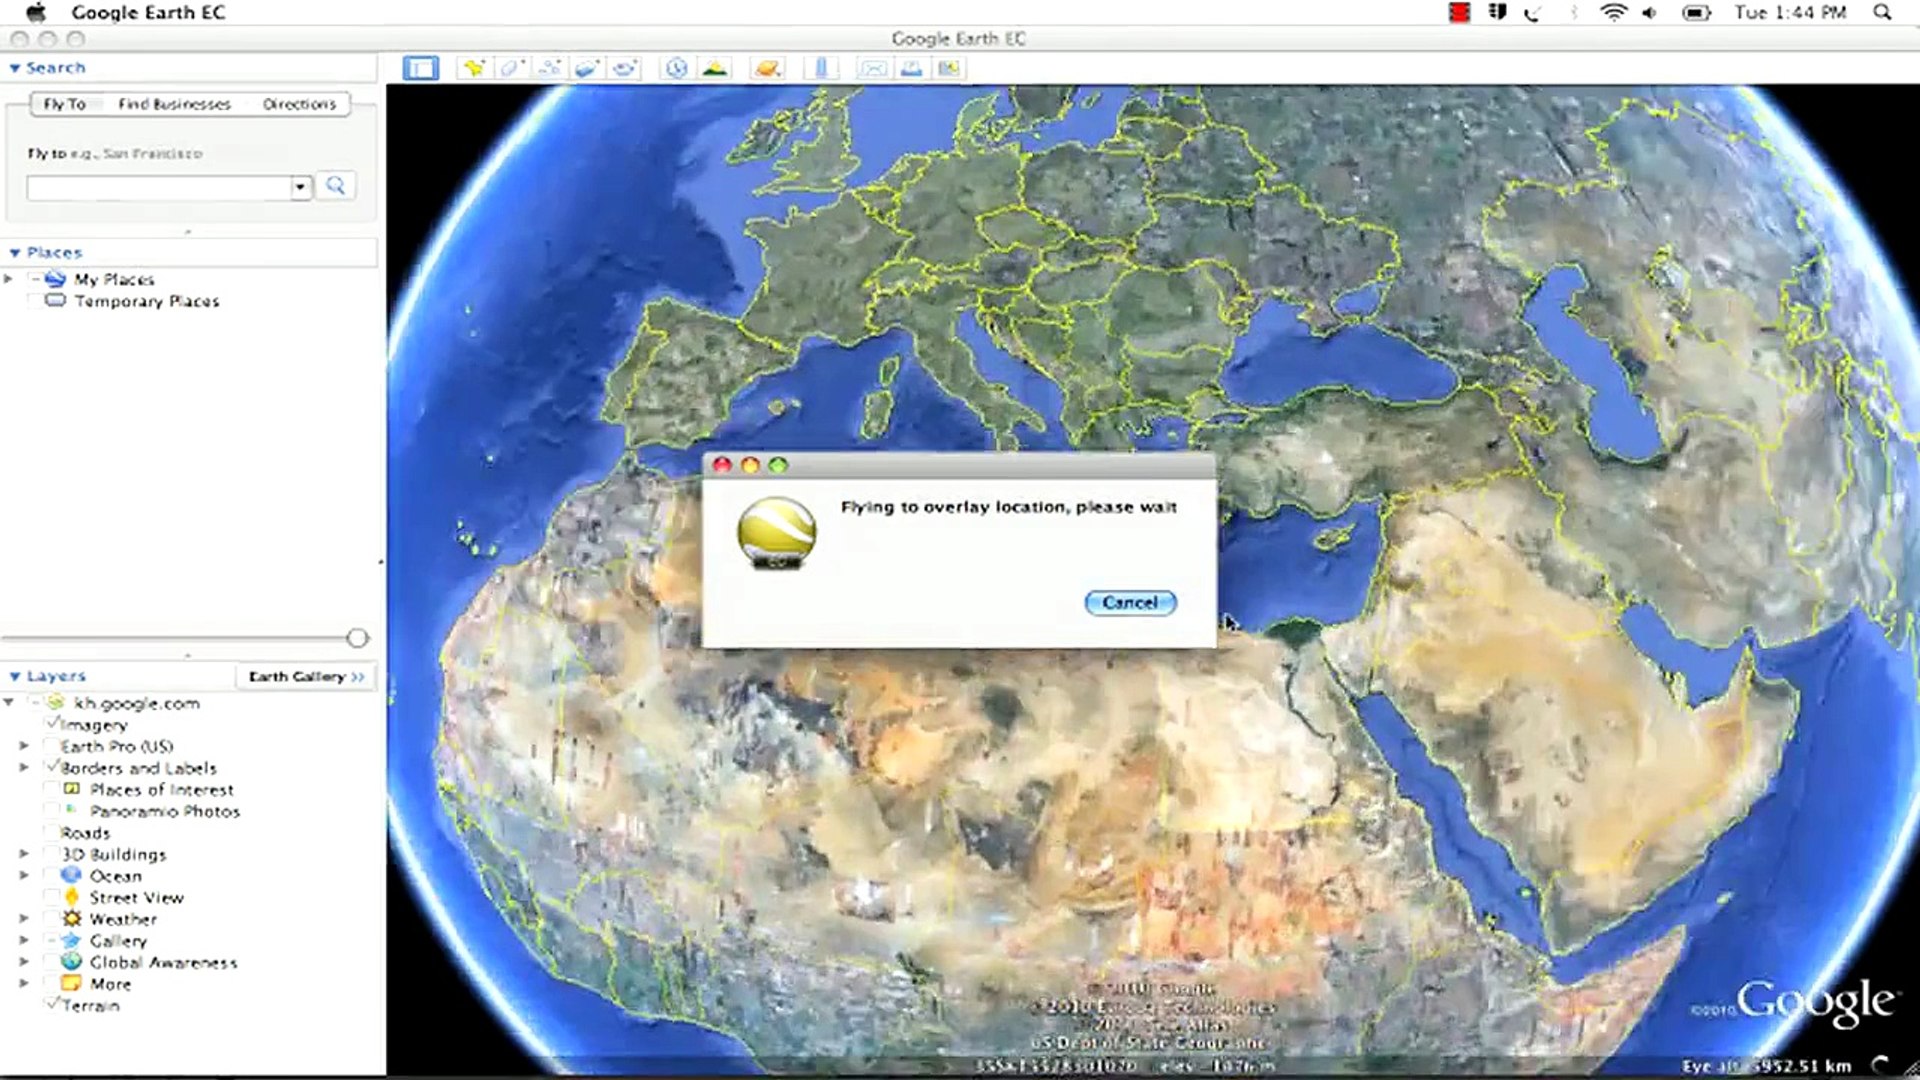Open the Fly To history dropdown

pos(300,187)
